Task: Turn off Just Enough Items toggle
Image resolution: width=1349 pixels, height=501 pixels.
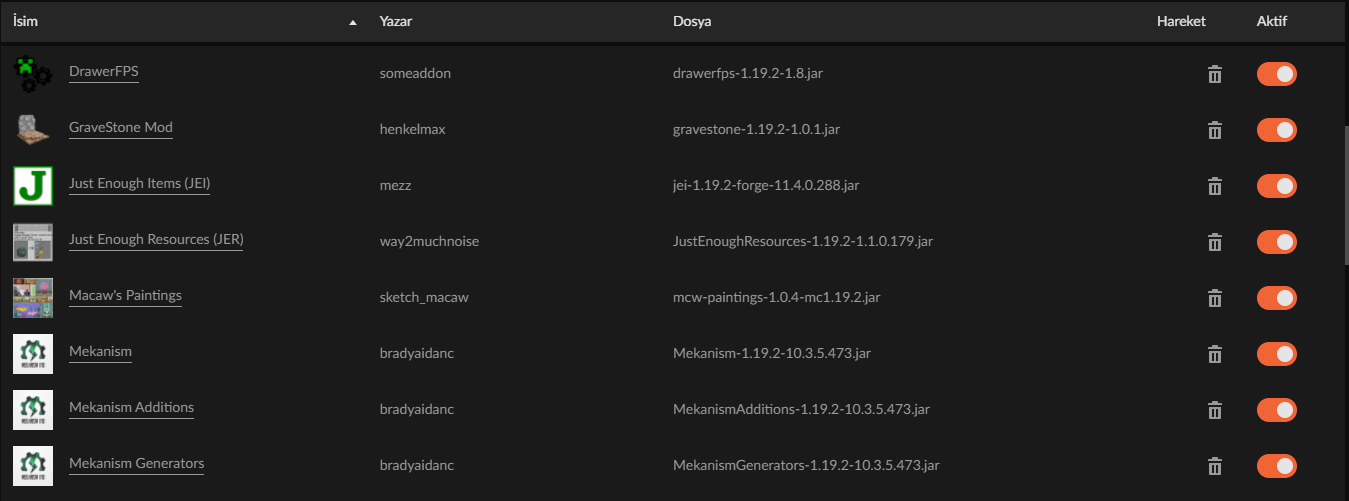Action: pyautogui.click(x=1276, y=186)
